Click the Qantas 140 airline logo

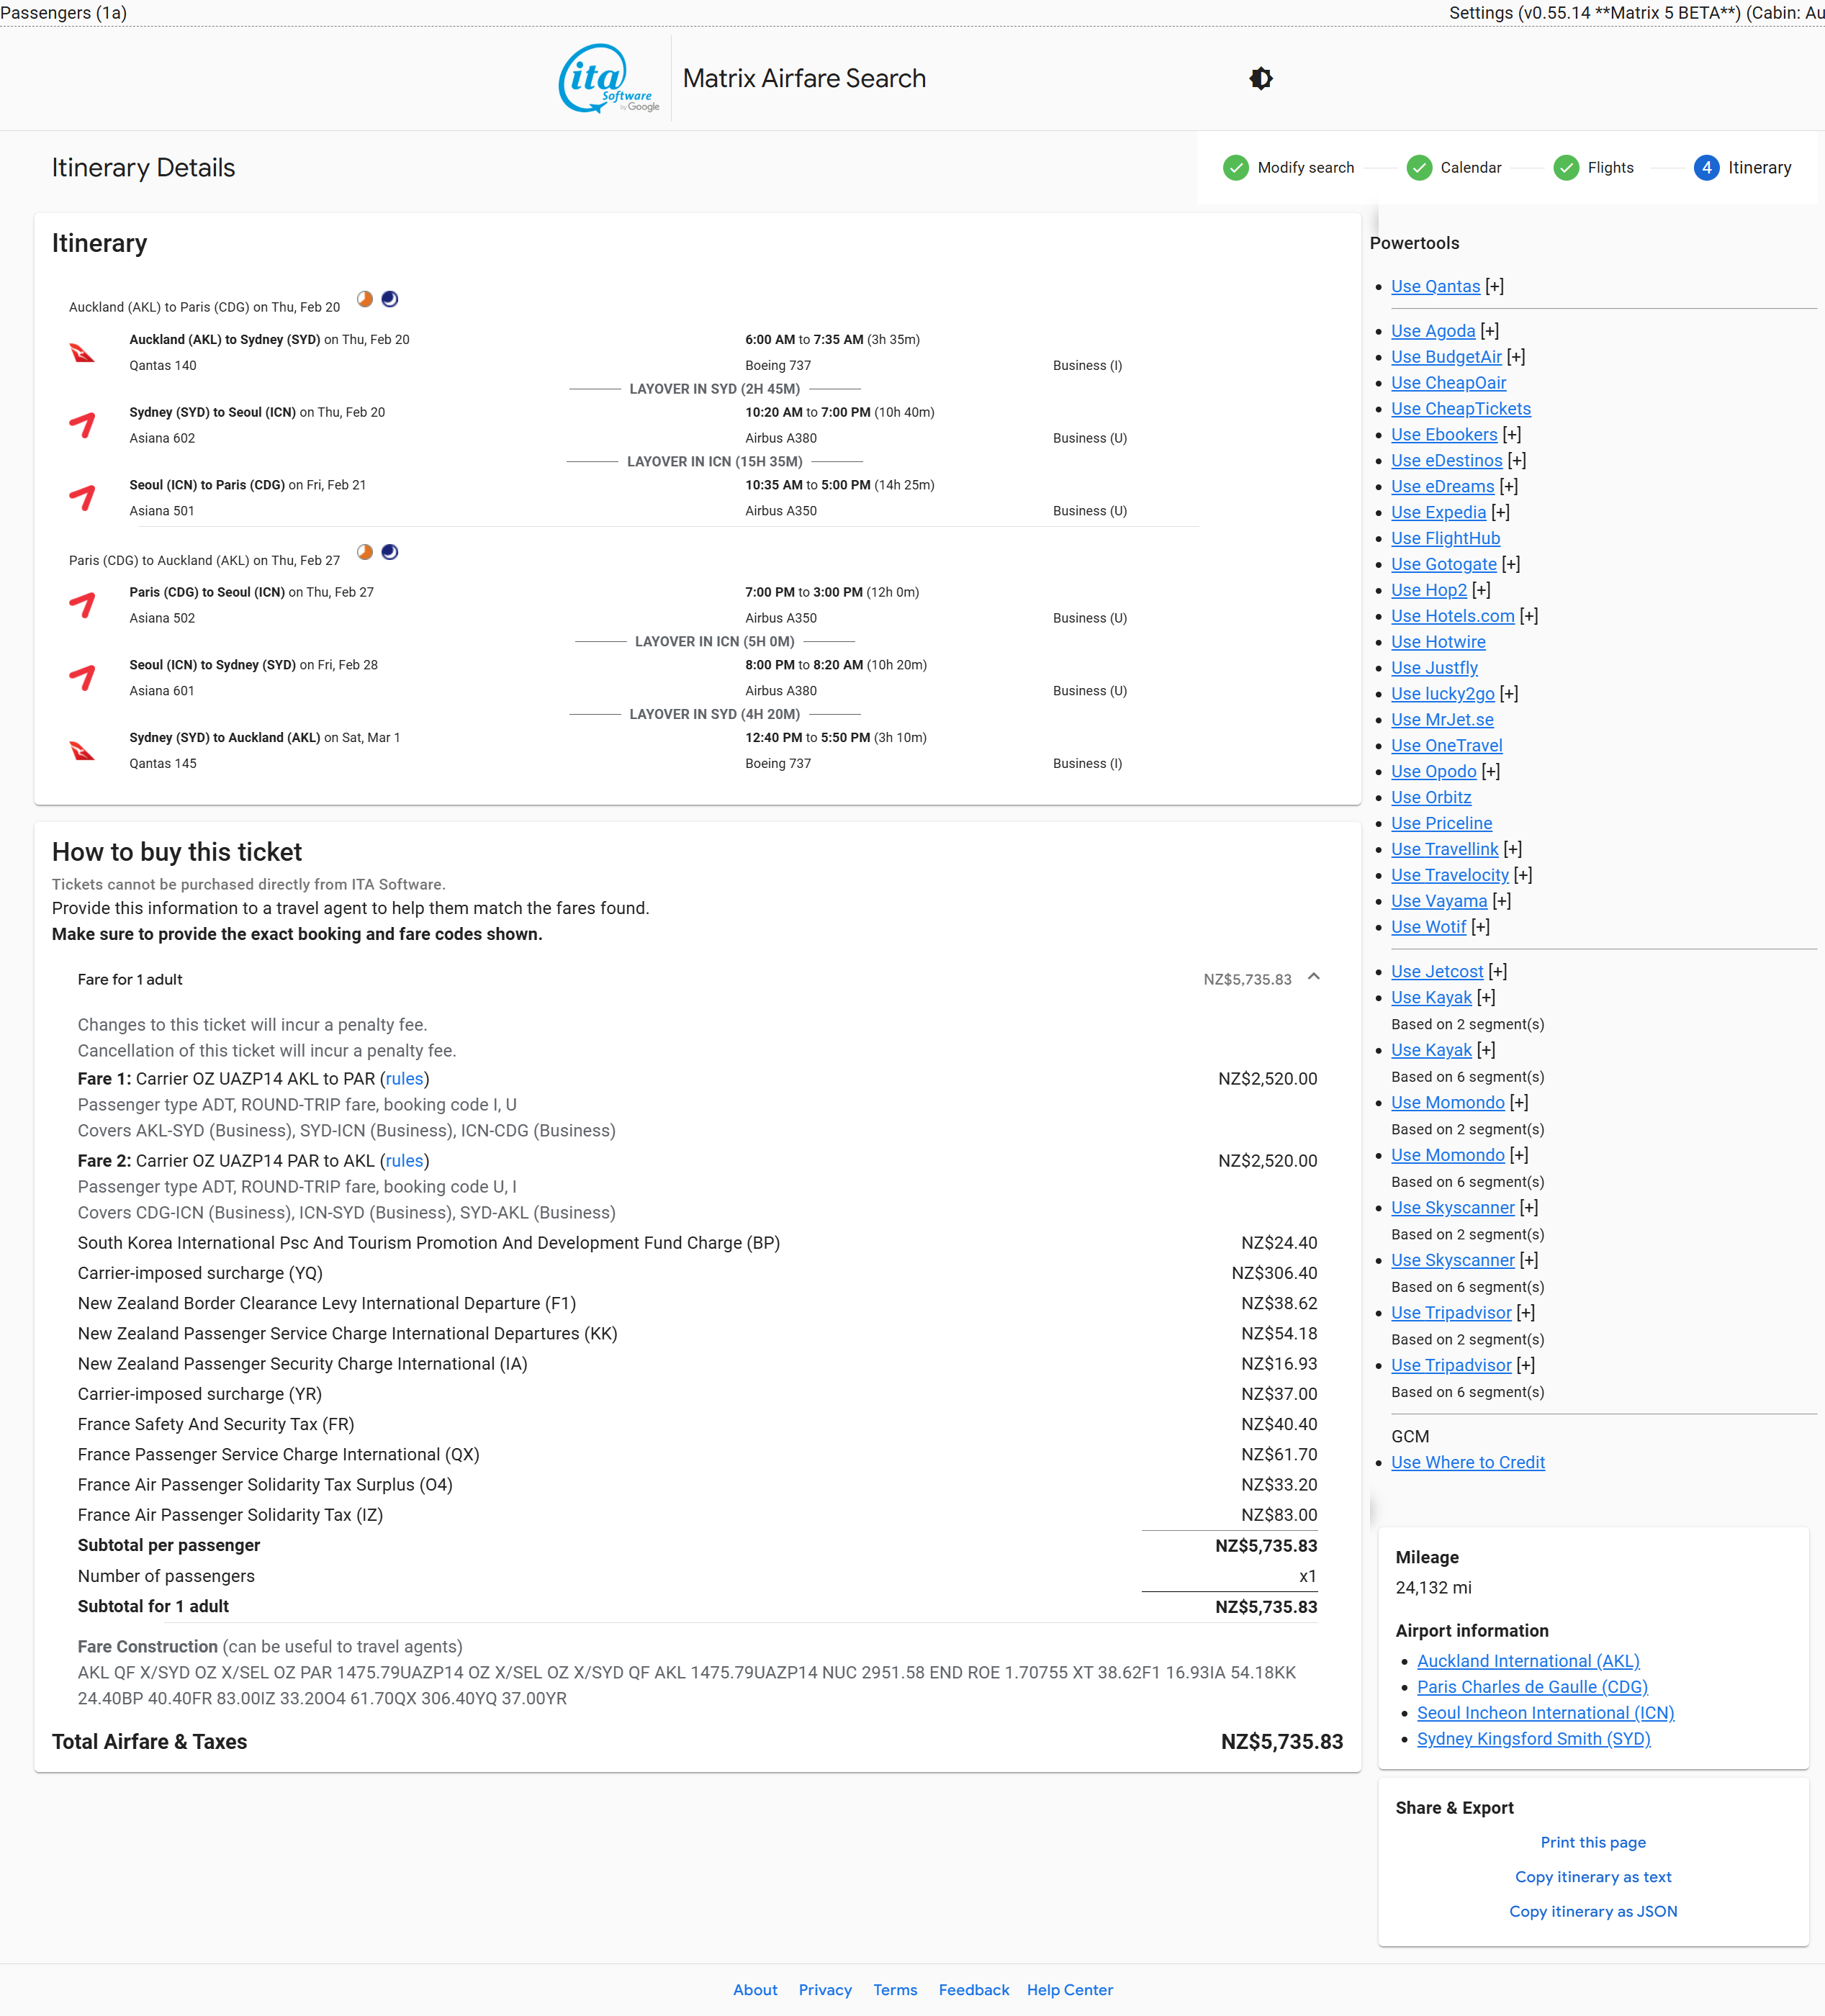(82, 353)
